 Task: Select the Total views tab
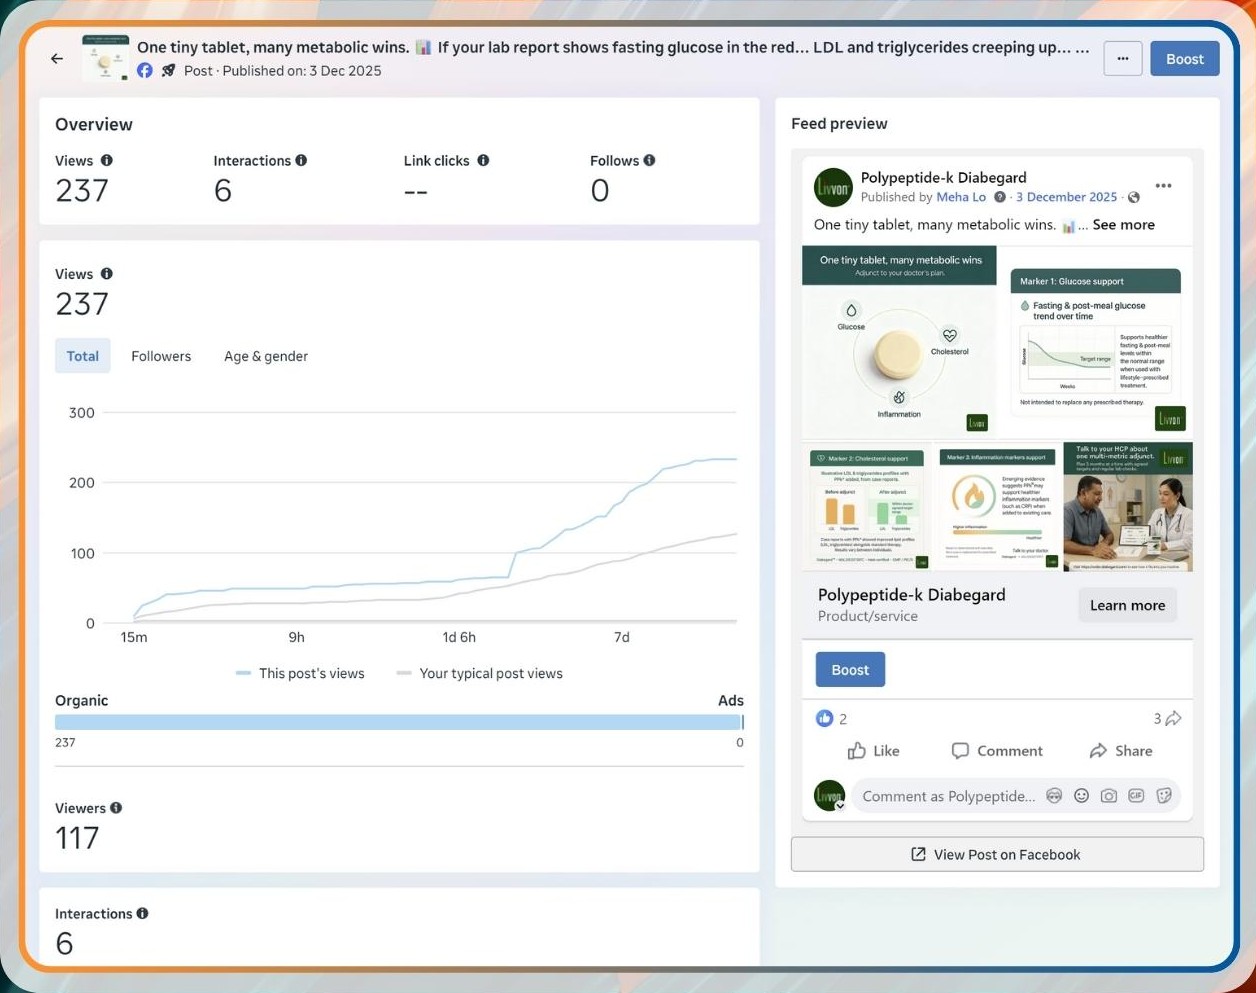pyautogui.click(x=82, y=356)
